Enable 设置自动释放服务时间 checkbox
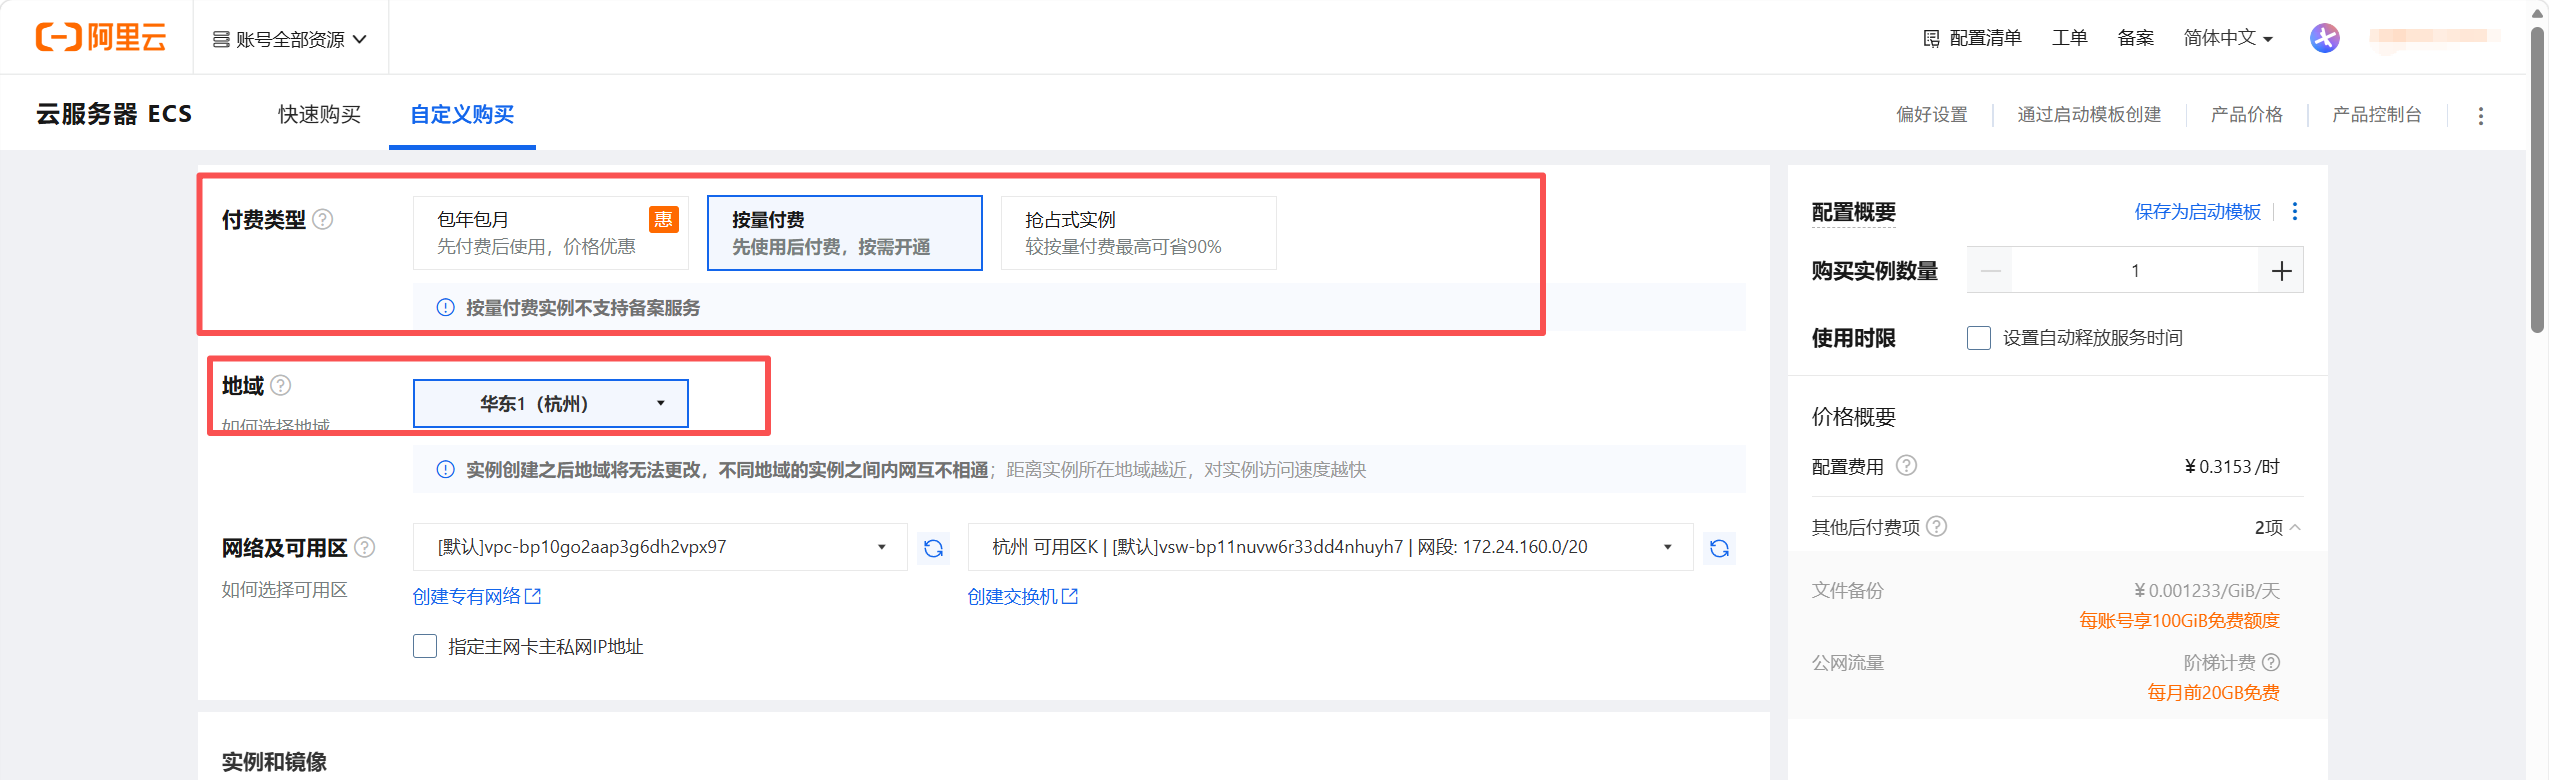Screen dimensions: 2549x780 1978,338
